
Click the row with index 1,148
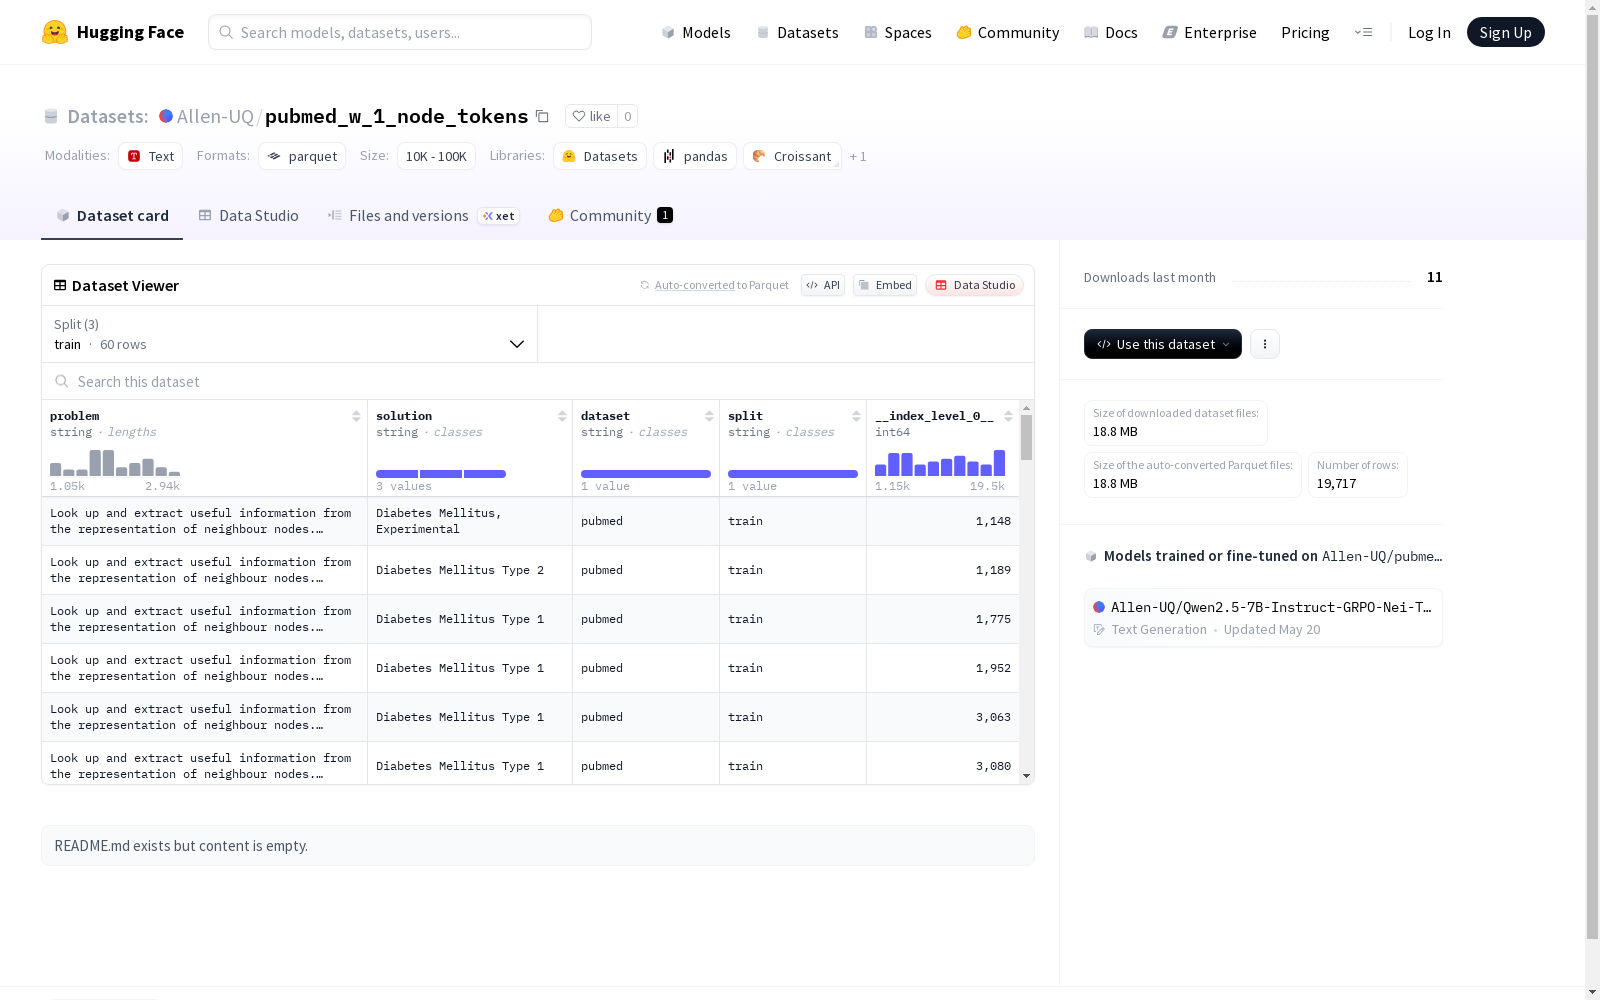point(530,521)
